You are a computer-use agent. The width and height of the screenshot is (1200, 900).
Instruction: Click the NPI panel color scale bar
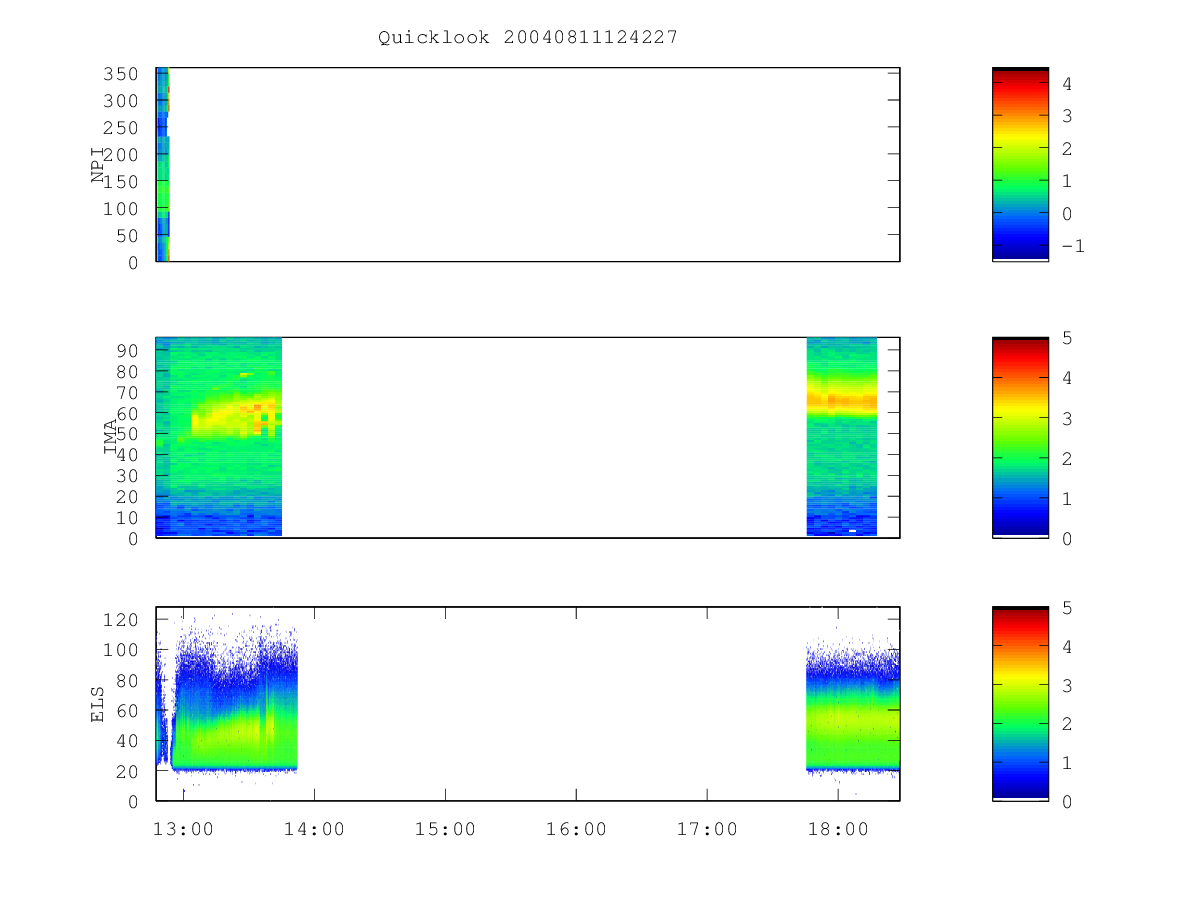1020,164
